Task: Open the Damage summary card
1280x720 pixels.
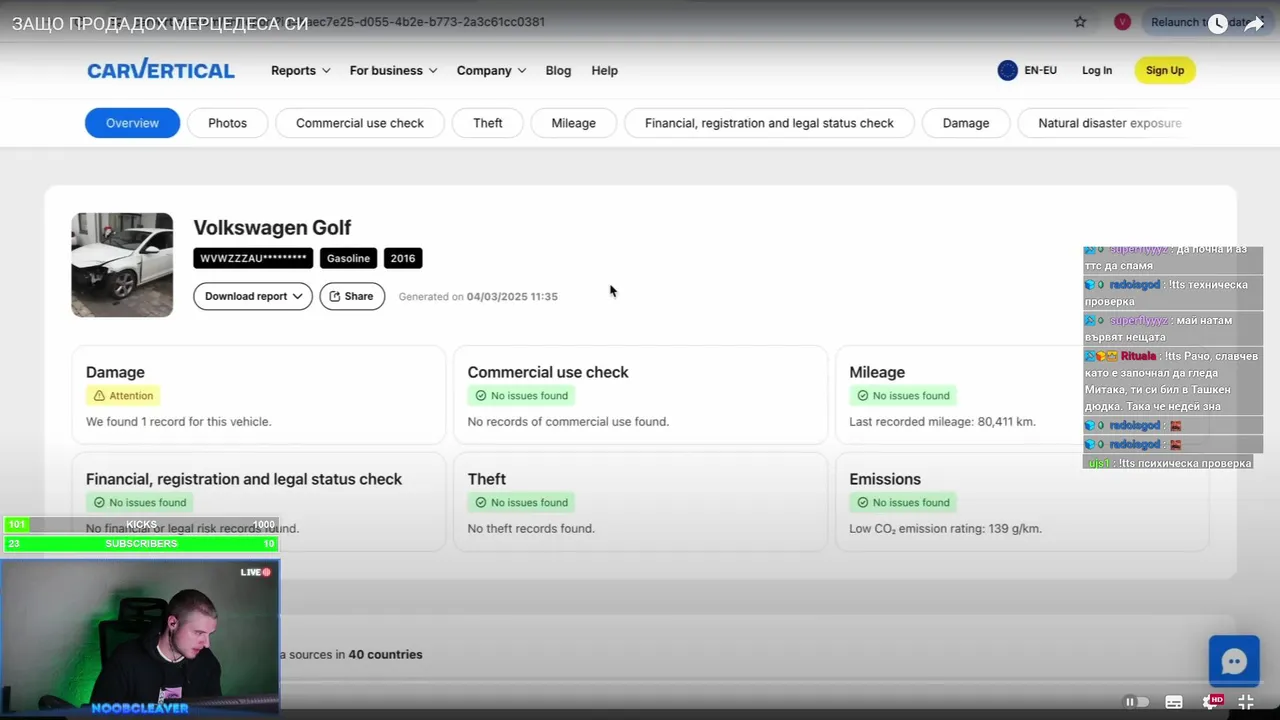Action: (259, 395)
